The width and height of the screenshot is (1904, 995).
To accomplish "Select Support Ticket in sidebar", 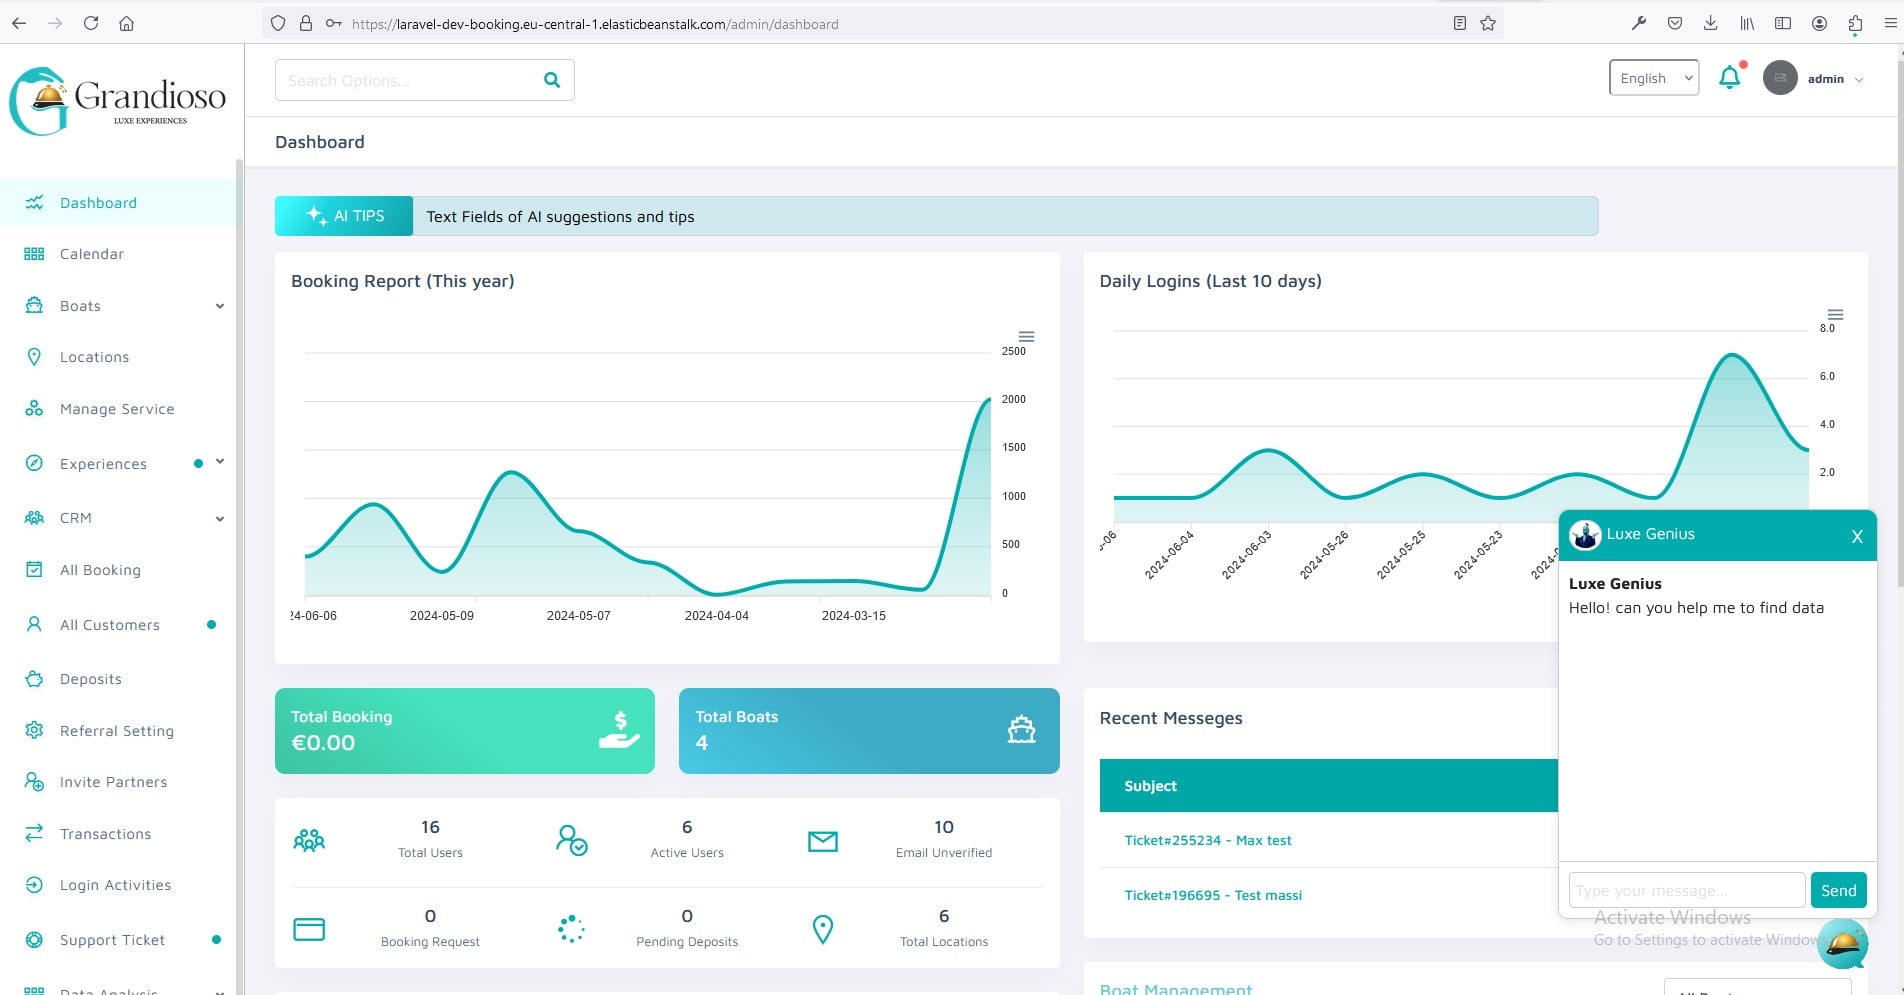I will pyautogui.click(x=112, y=940).
